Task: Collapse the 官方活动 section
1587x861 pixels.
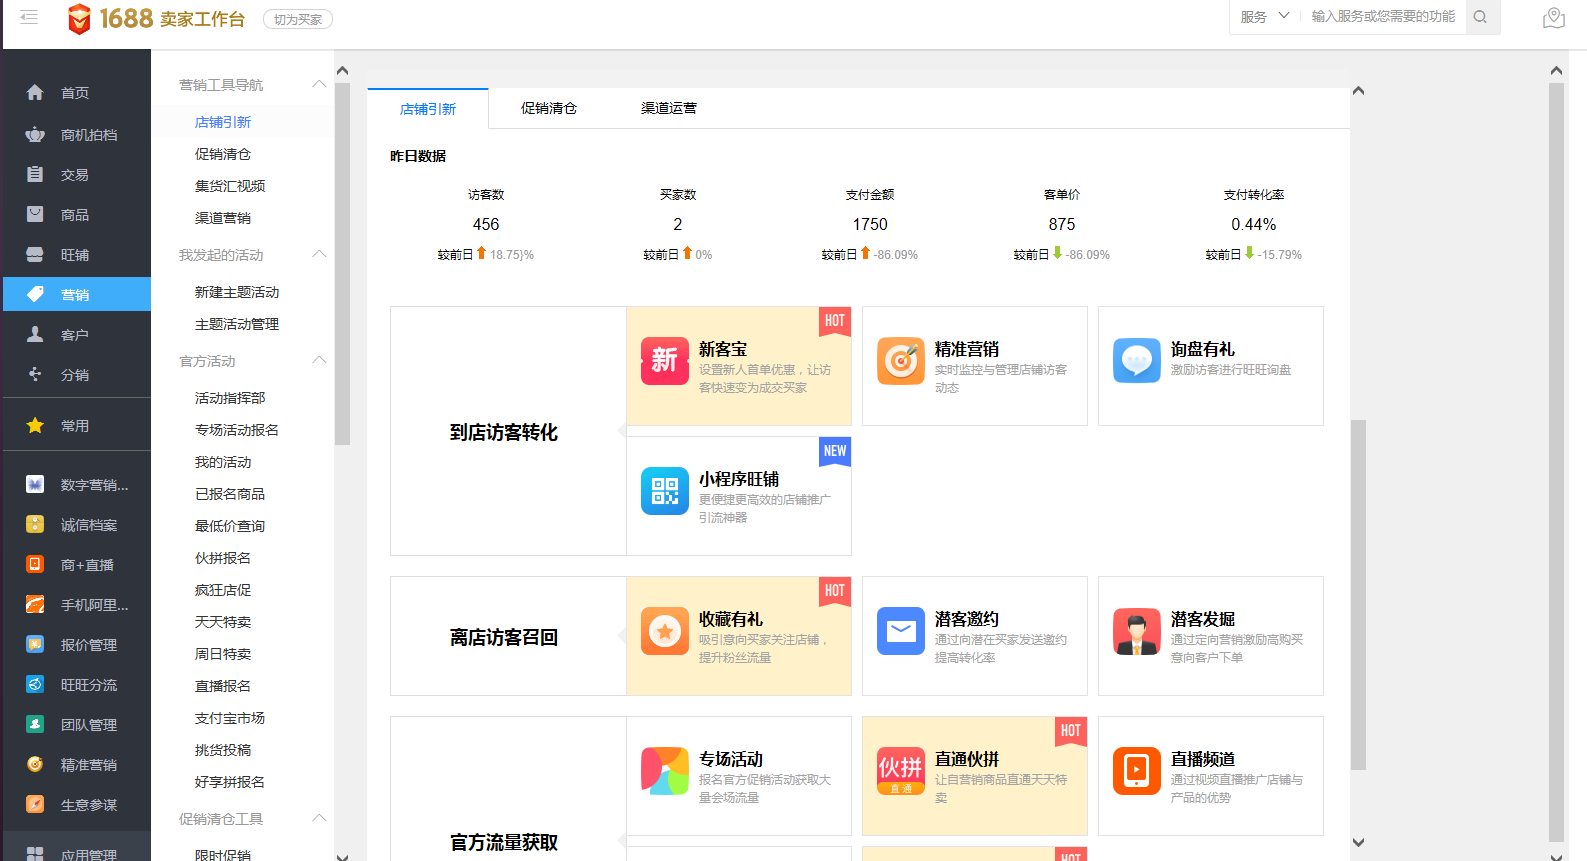Action: pyautogui.click(x=319, y=360)
